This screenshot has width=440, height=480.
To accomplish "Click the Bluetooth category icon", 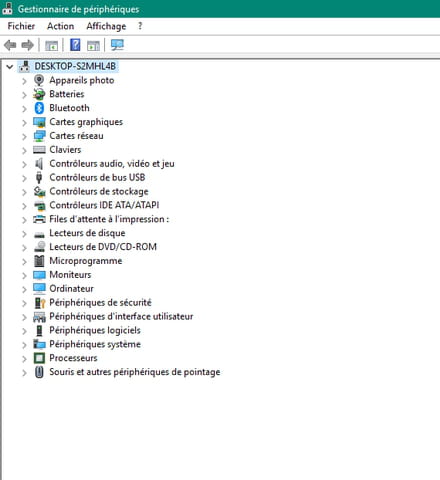I will pyautogui.click(x=39, y=108).
